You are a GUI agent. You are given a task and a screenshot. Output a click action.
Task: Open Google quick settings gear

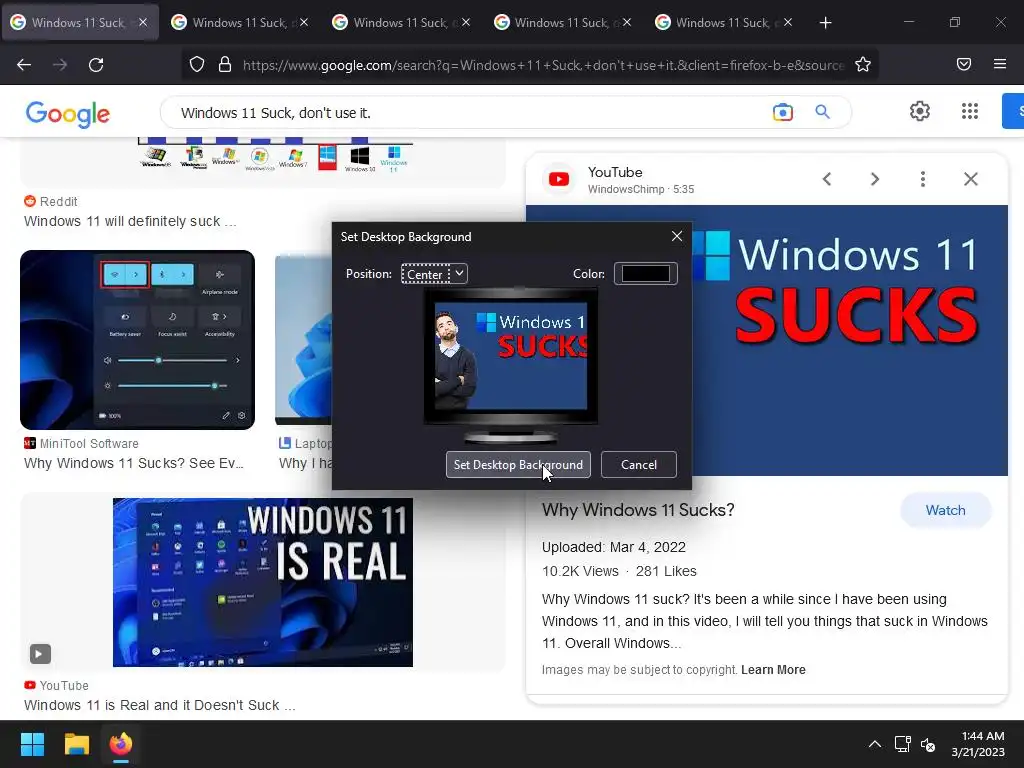click(920, 111)
